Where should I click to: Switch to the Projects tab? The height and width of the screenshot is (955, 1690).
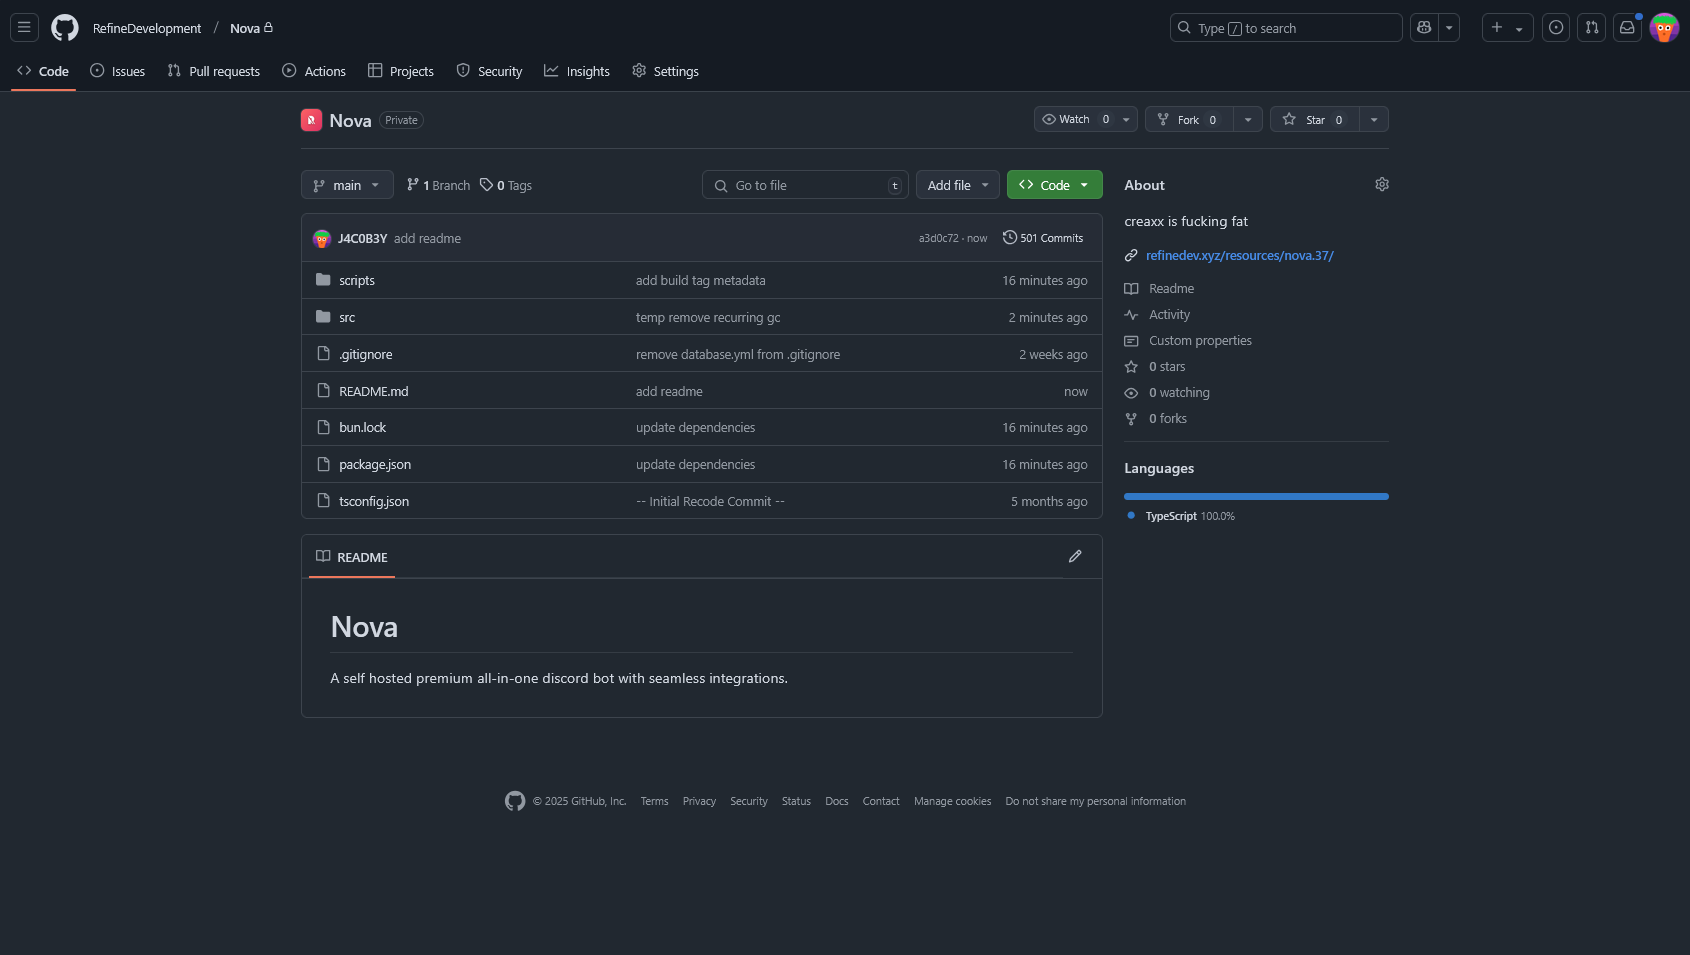(x=401, y=71)
